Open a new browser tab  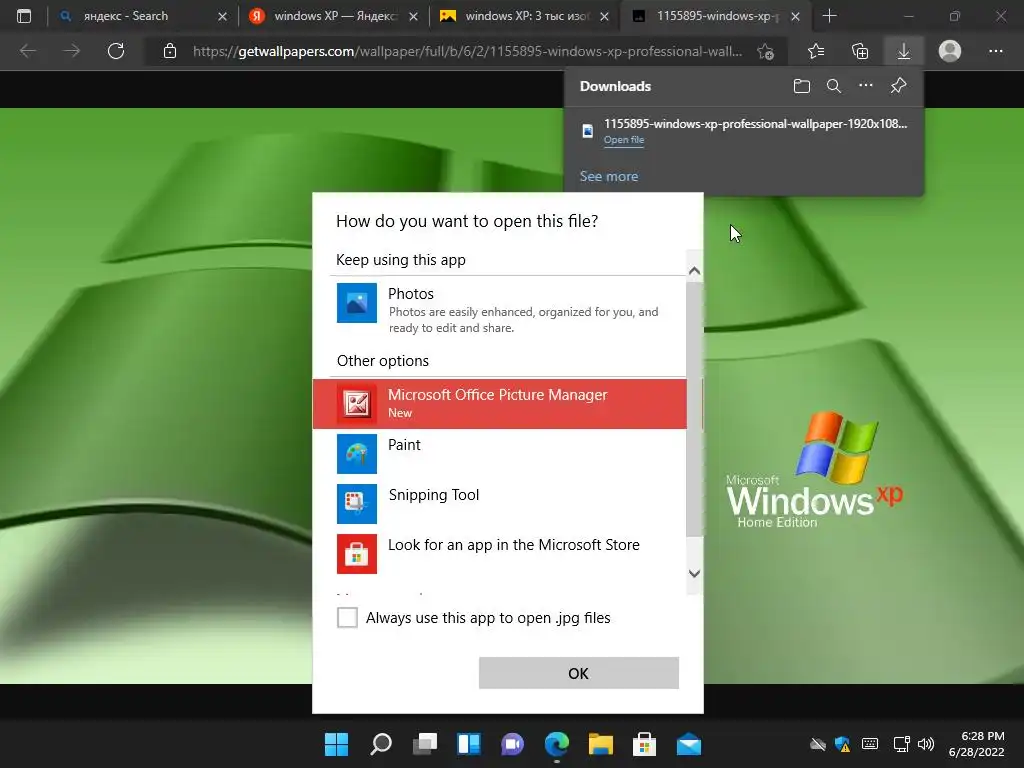coord(829,16)
